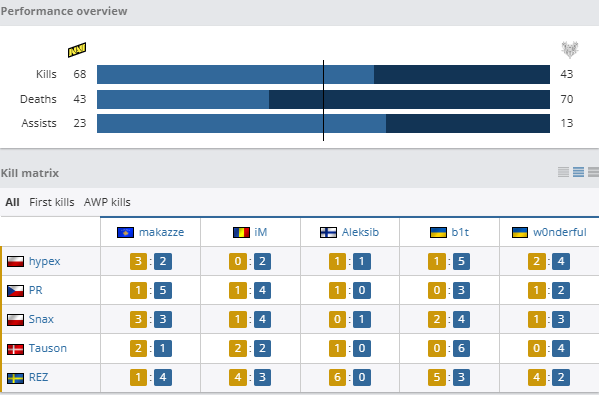
Task: Click REZ vs iM cell 4:3
Action: click(250, 377)
